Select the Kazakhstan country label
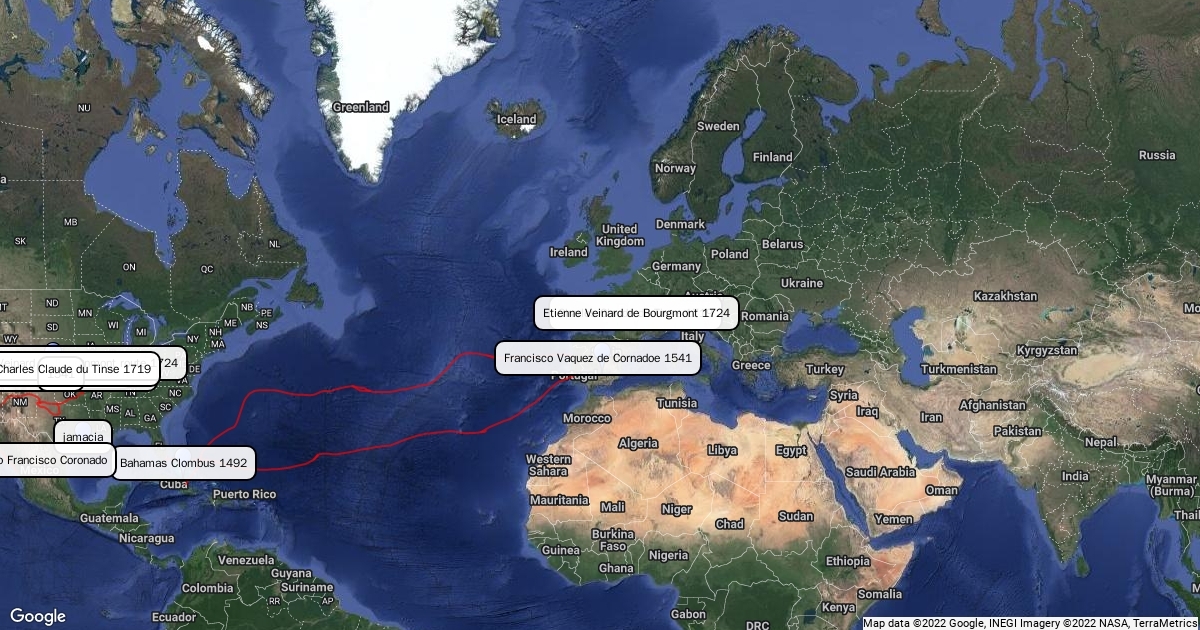 click(x=1005, y=297)
